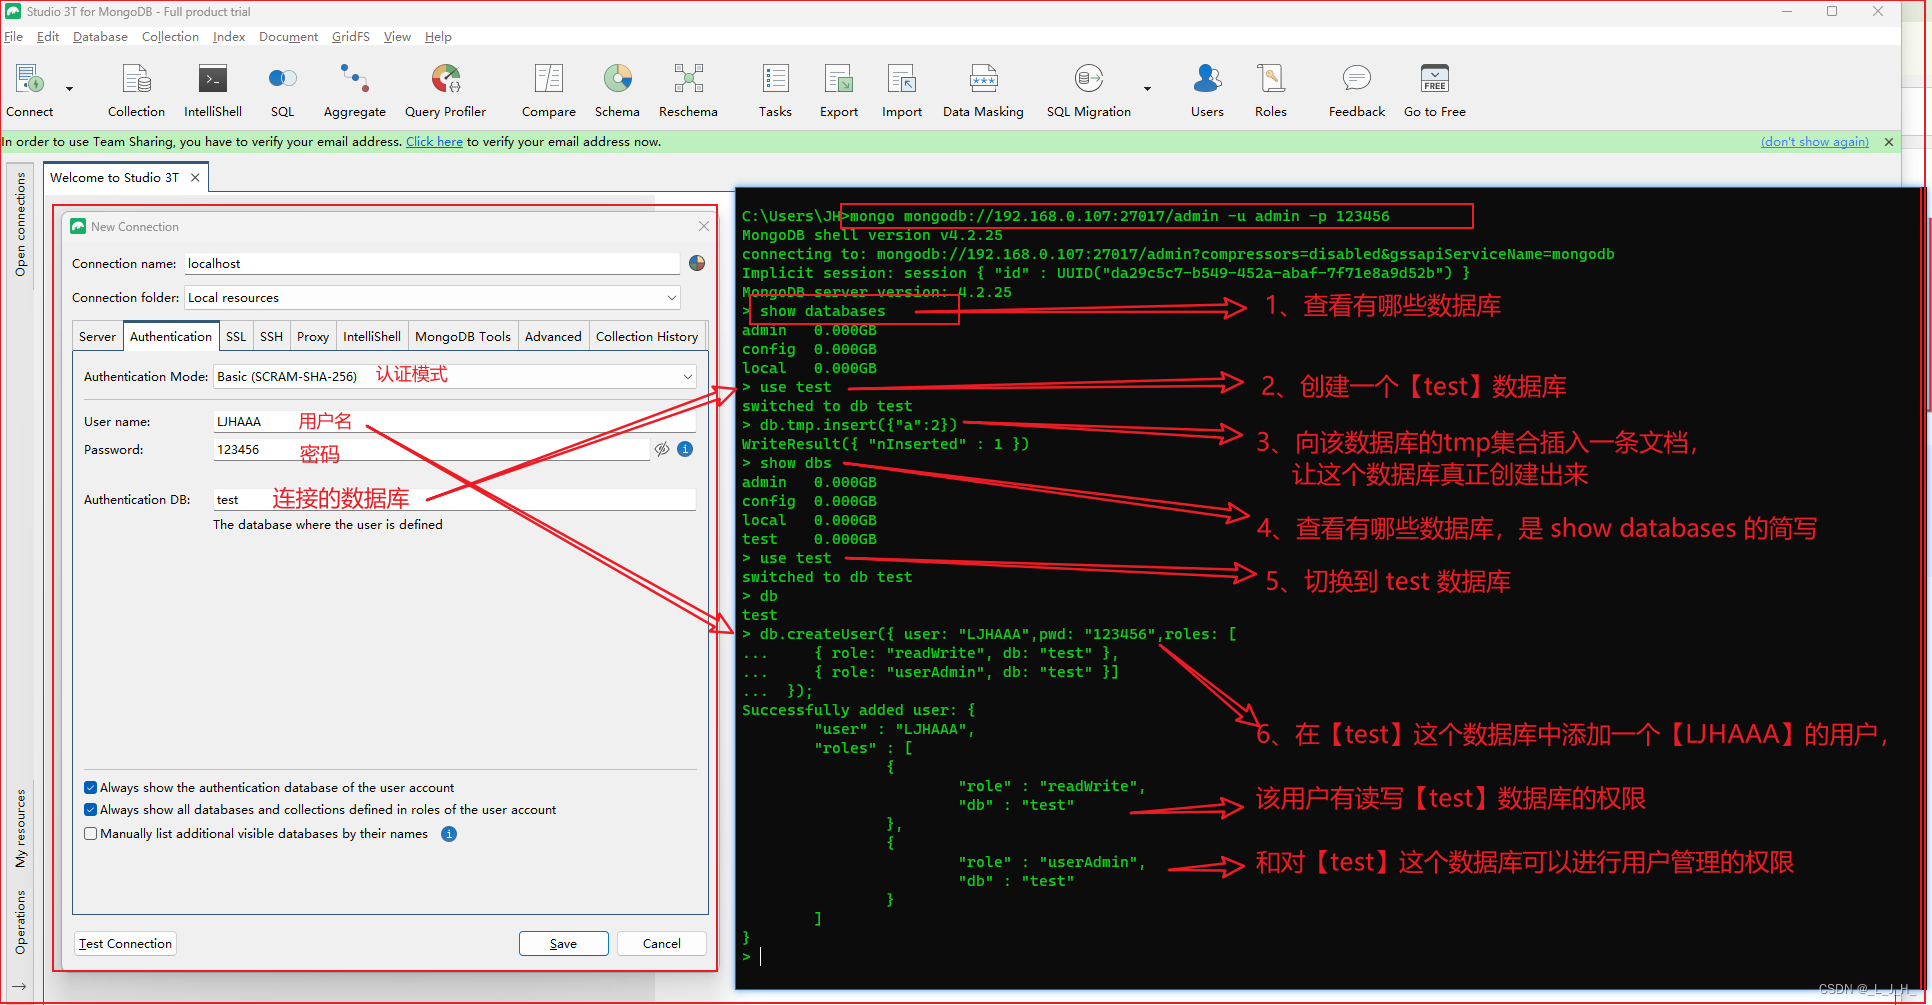This screenshot has width=1932, height=1005.
Task: Expand the Authentication Mode dropdown
Action: [x=687, y=377]
